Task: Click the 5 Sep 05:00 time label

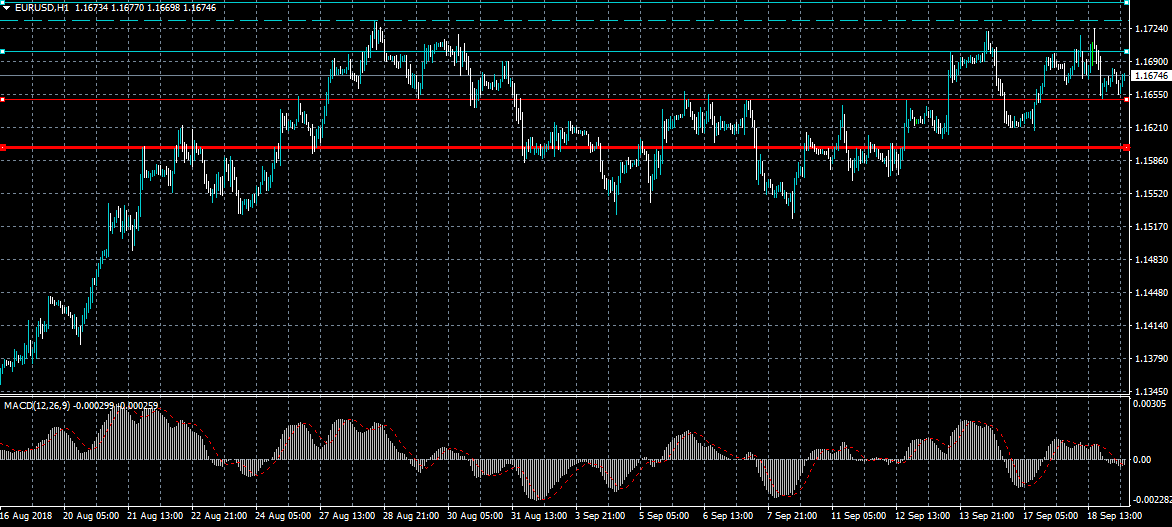Action: click(665, 517)
